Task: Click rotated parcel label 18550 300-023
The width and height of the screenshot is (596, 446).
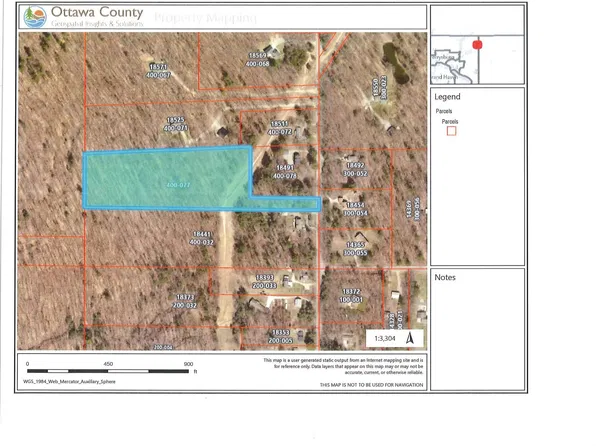Action: click(x=379, y=88)
